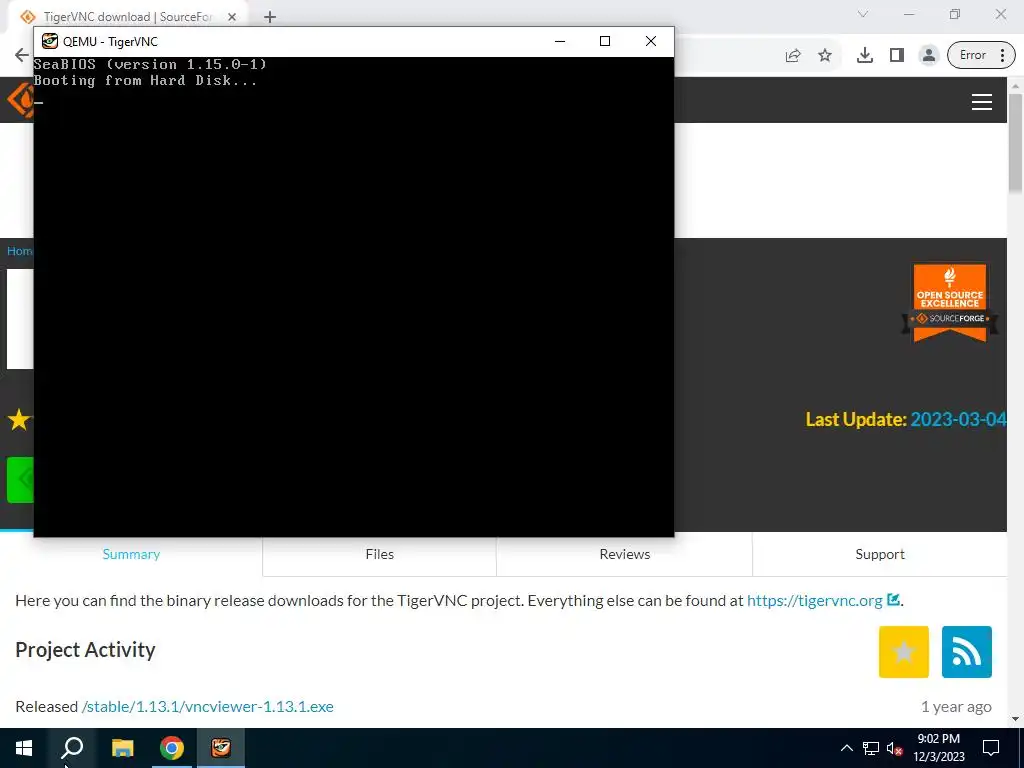Open the Chrome downloads icon
This screenshot has height=768, width=1024.
coord(865,56)
